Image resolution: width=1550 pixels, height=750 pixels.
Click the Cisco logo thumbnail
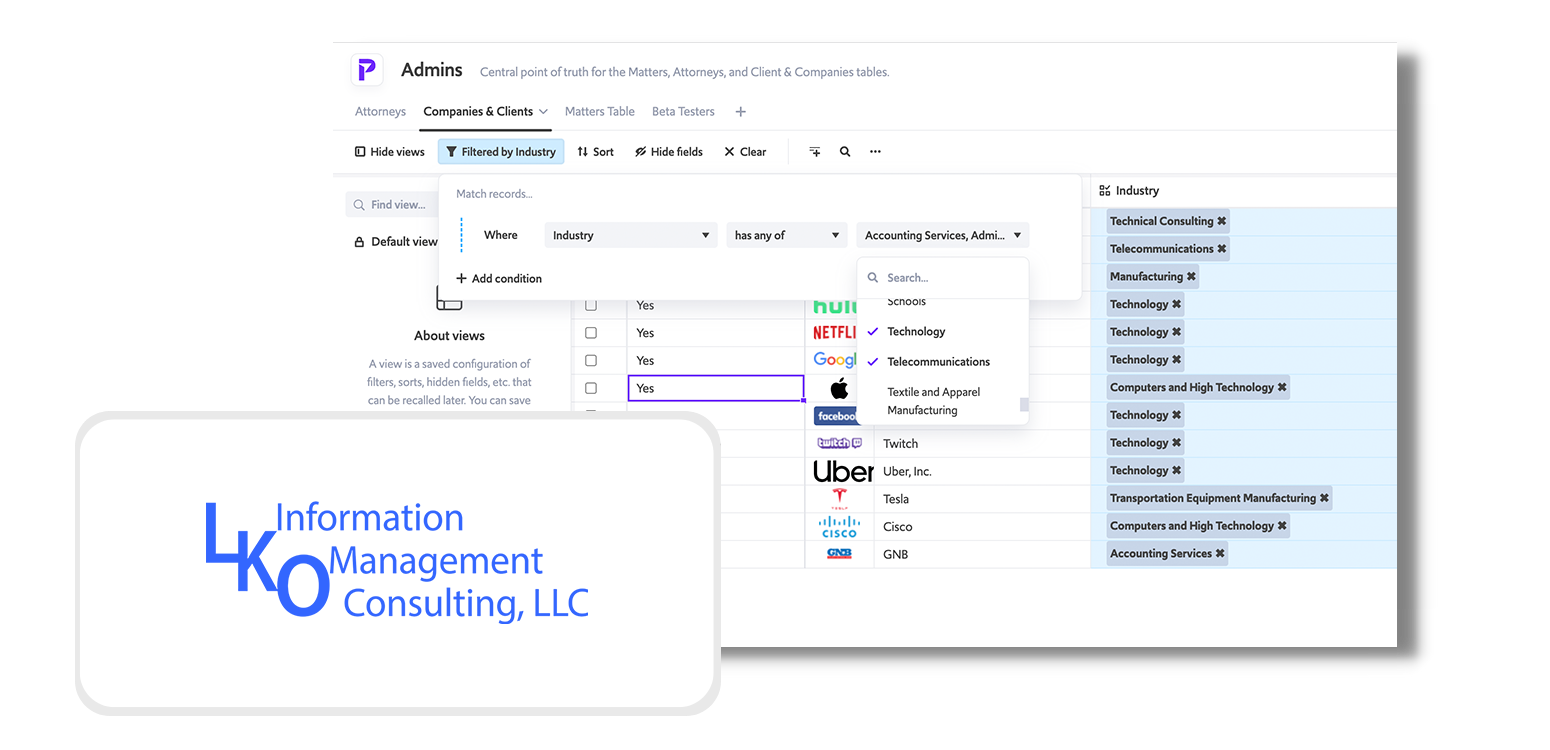tap(839, 527)
